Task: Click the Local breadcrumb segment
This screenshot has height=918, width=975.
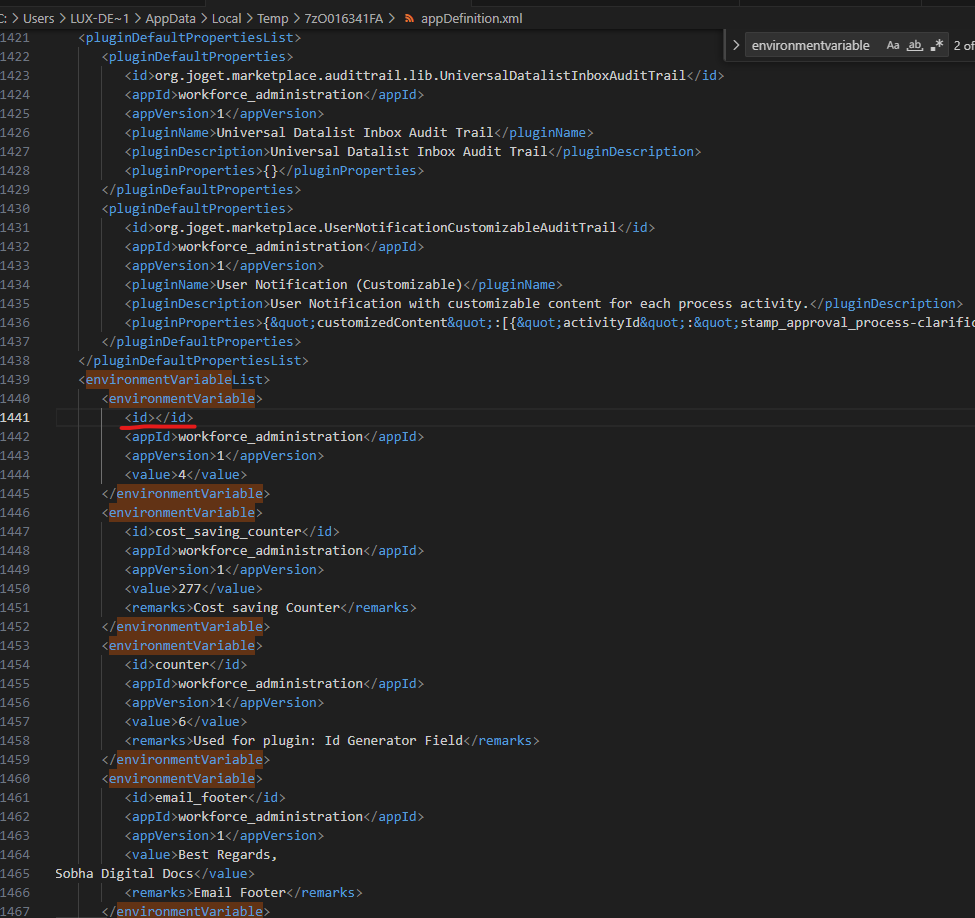Action: [227, 19]
